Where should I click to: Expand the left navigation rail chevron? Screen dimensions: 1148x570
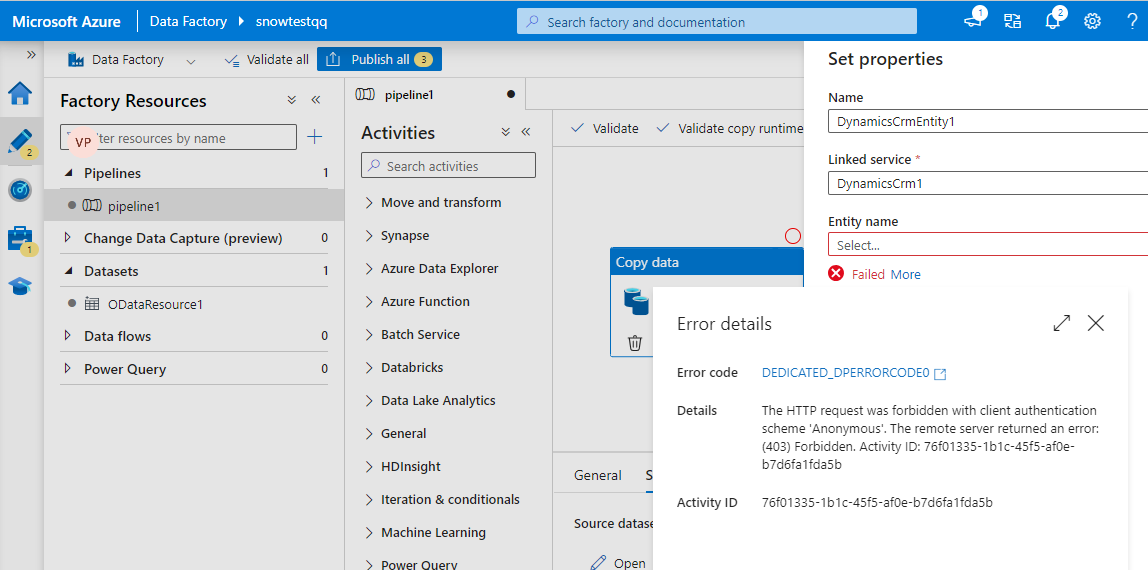pos(31,54)
